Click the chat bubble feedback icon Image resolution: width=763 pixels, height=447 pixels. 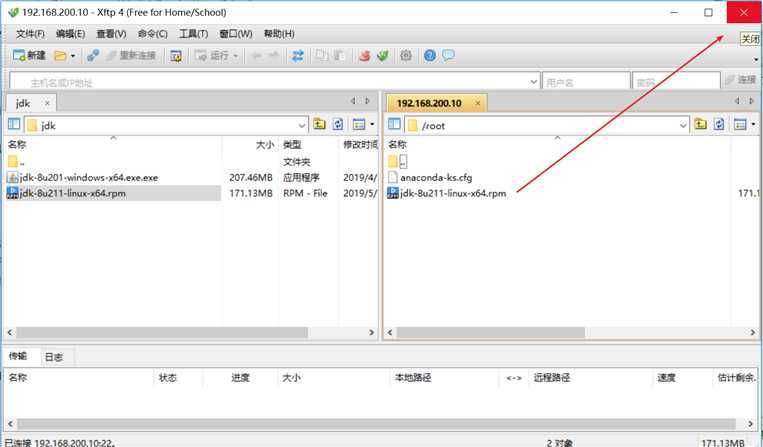(448, 55)
